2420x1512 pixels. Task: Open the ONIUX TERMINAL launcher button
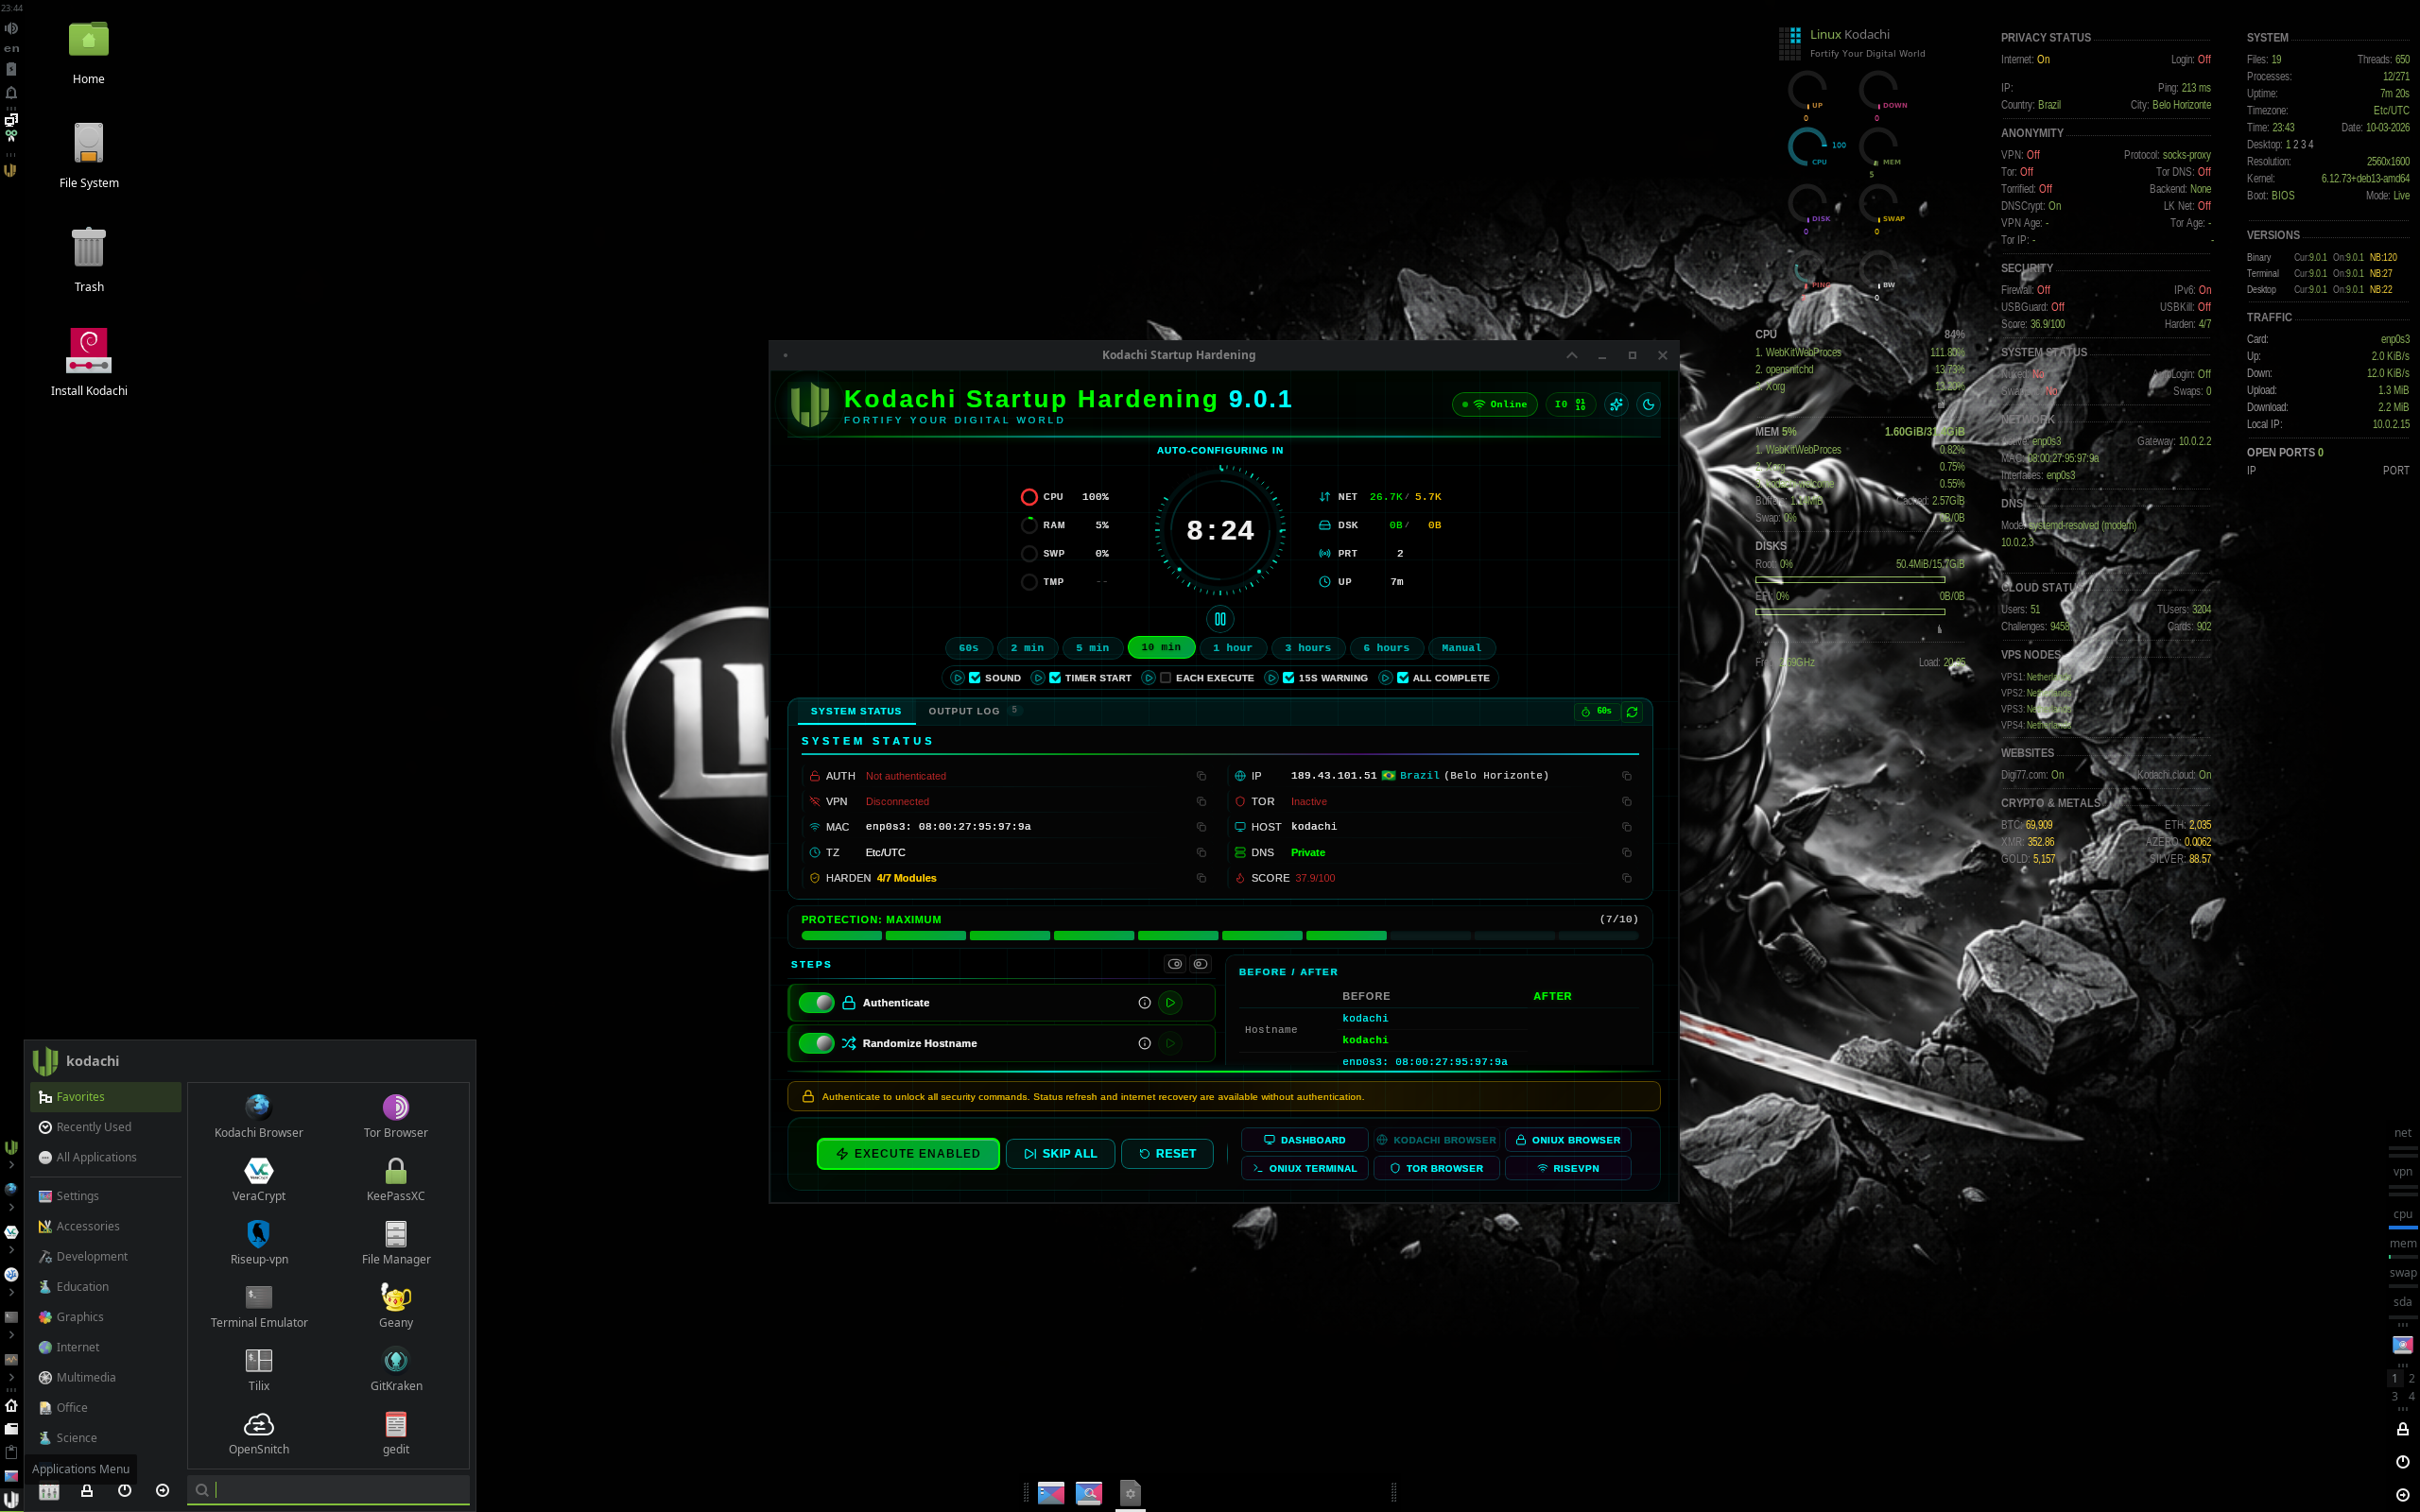1305,1169
